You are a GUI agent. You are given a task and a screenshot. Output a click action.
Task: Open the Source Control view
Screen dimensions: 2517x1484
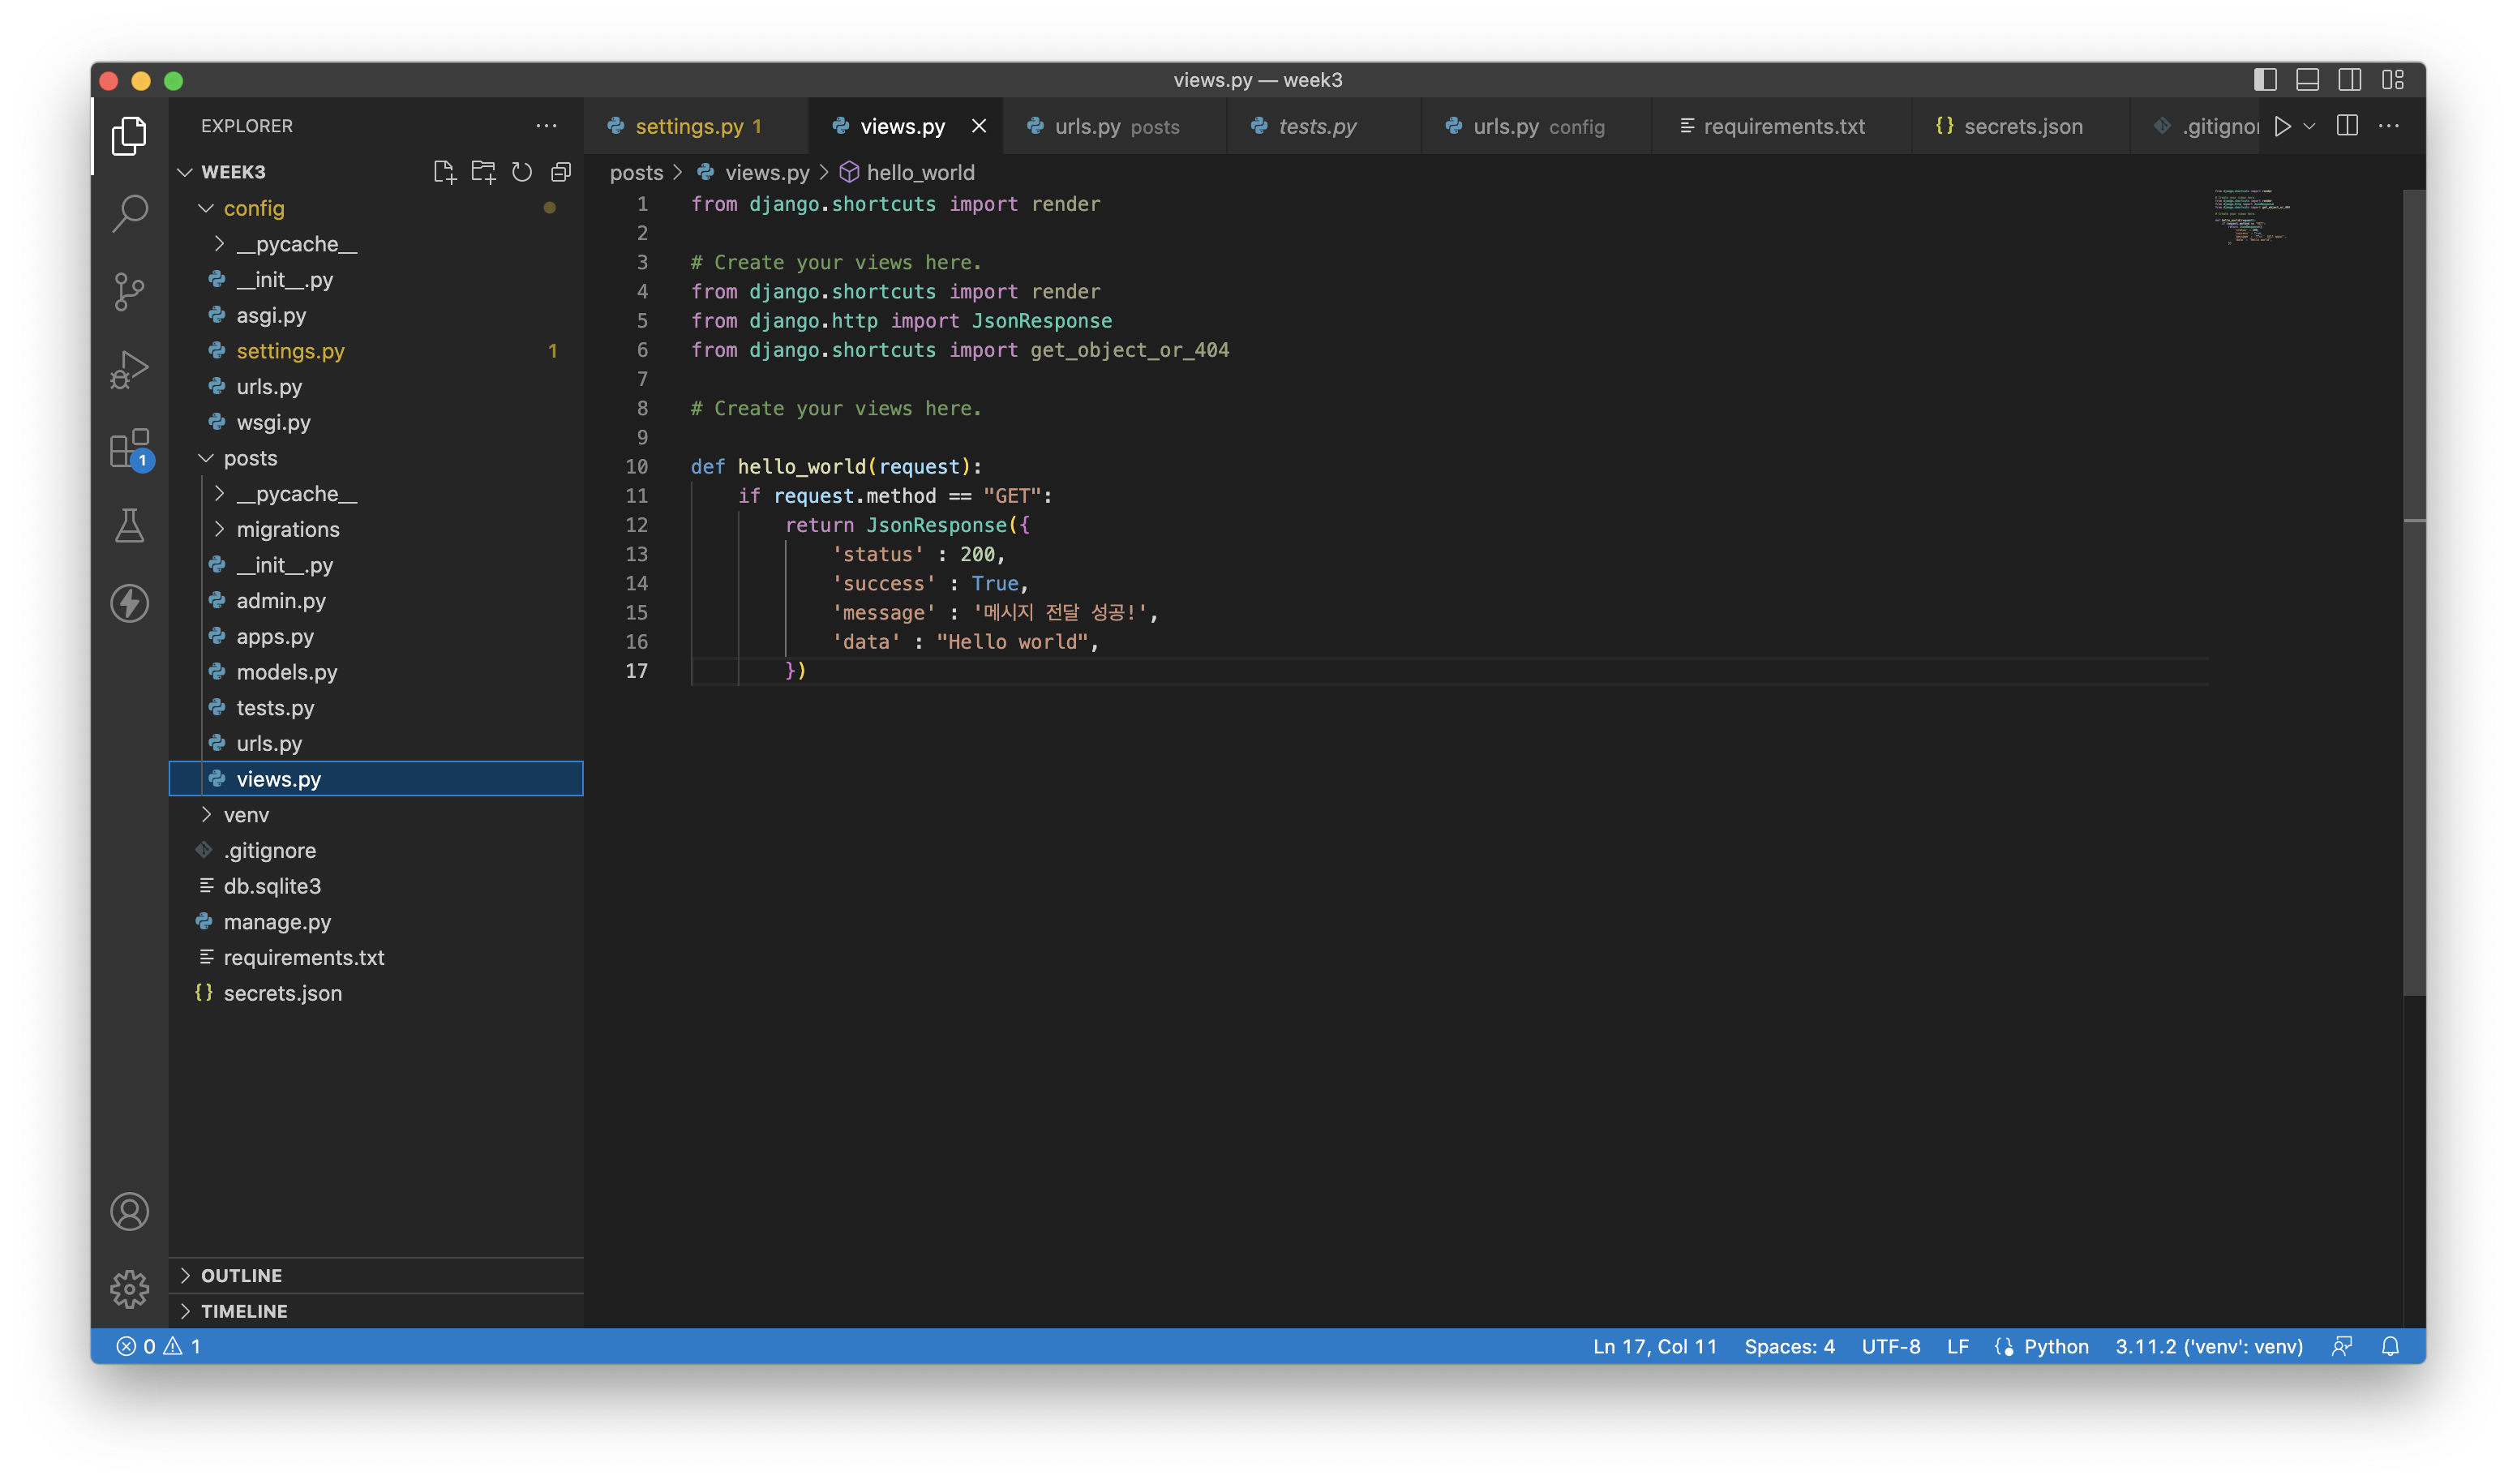point(130,292)
